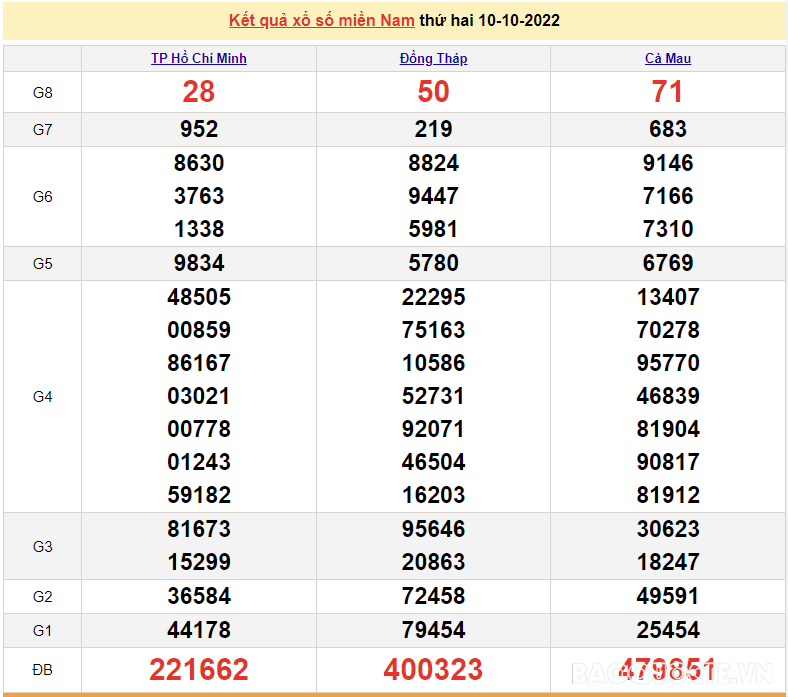Select the red G8 number 28
The width and height of the screenshot is (788, 697).
tap(199, 92)
